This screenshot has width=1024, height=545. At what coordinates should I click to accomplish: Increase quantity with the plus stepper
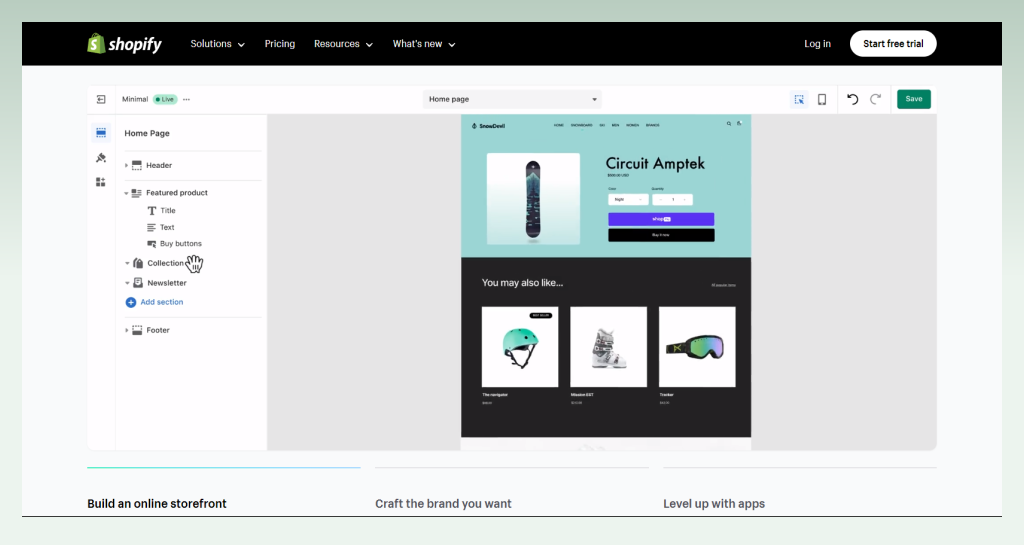pyautogui.click(x=684, y=200)
